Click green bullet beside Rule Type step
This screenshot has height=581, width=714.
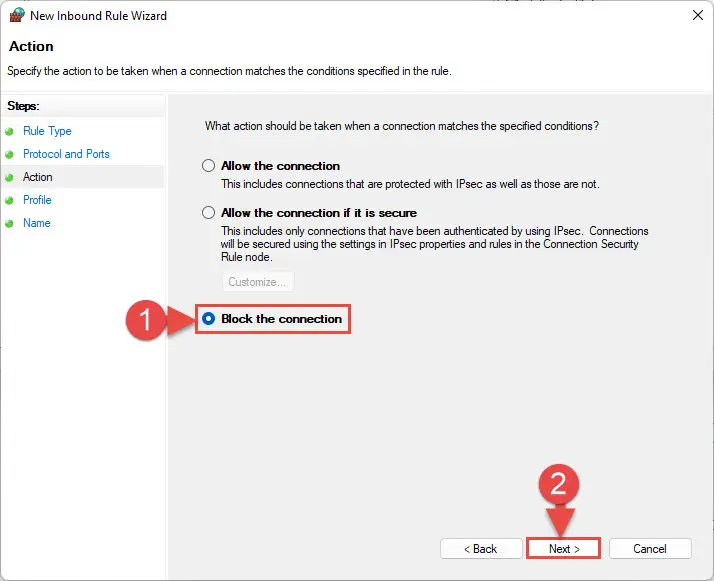click(9, 132)
